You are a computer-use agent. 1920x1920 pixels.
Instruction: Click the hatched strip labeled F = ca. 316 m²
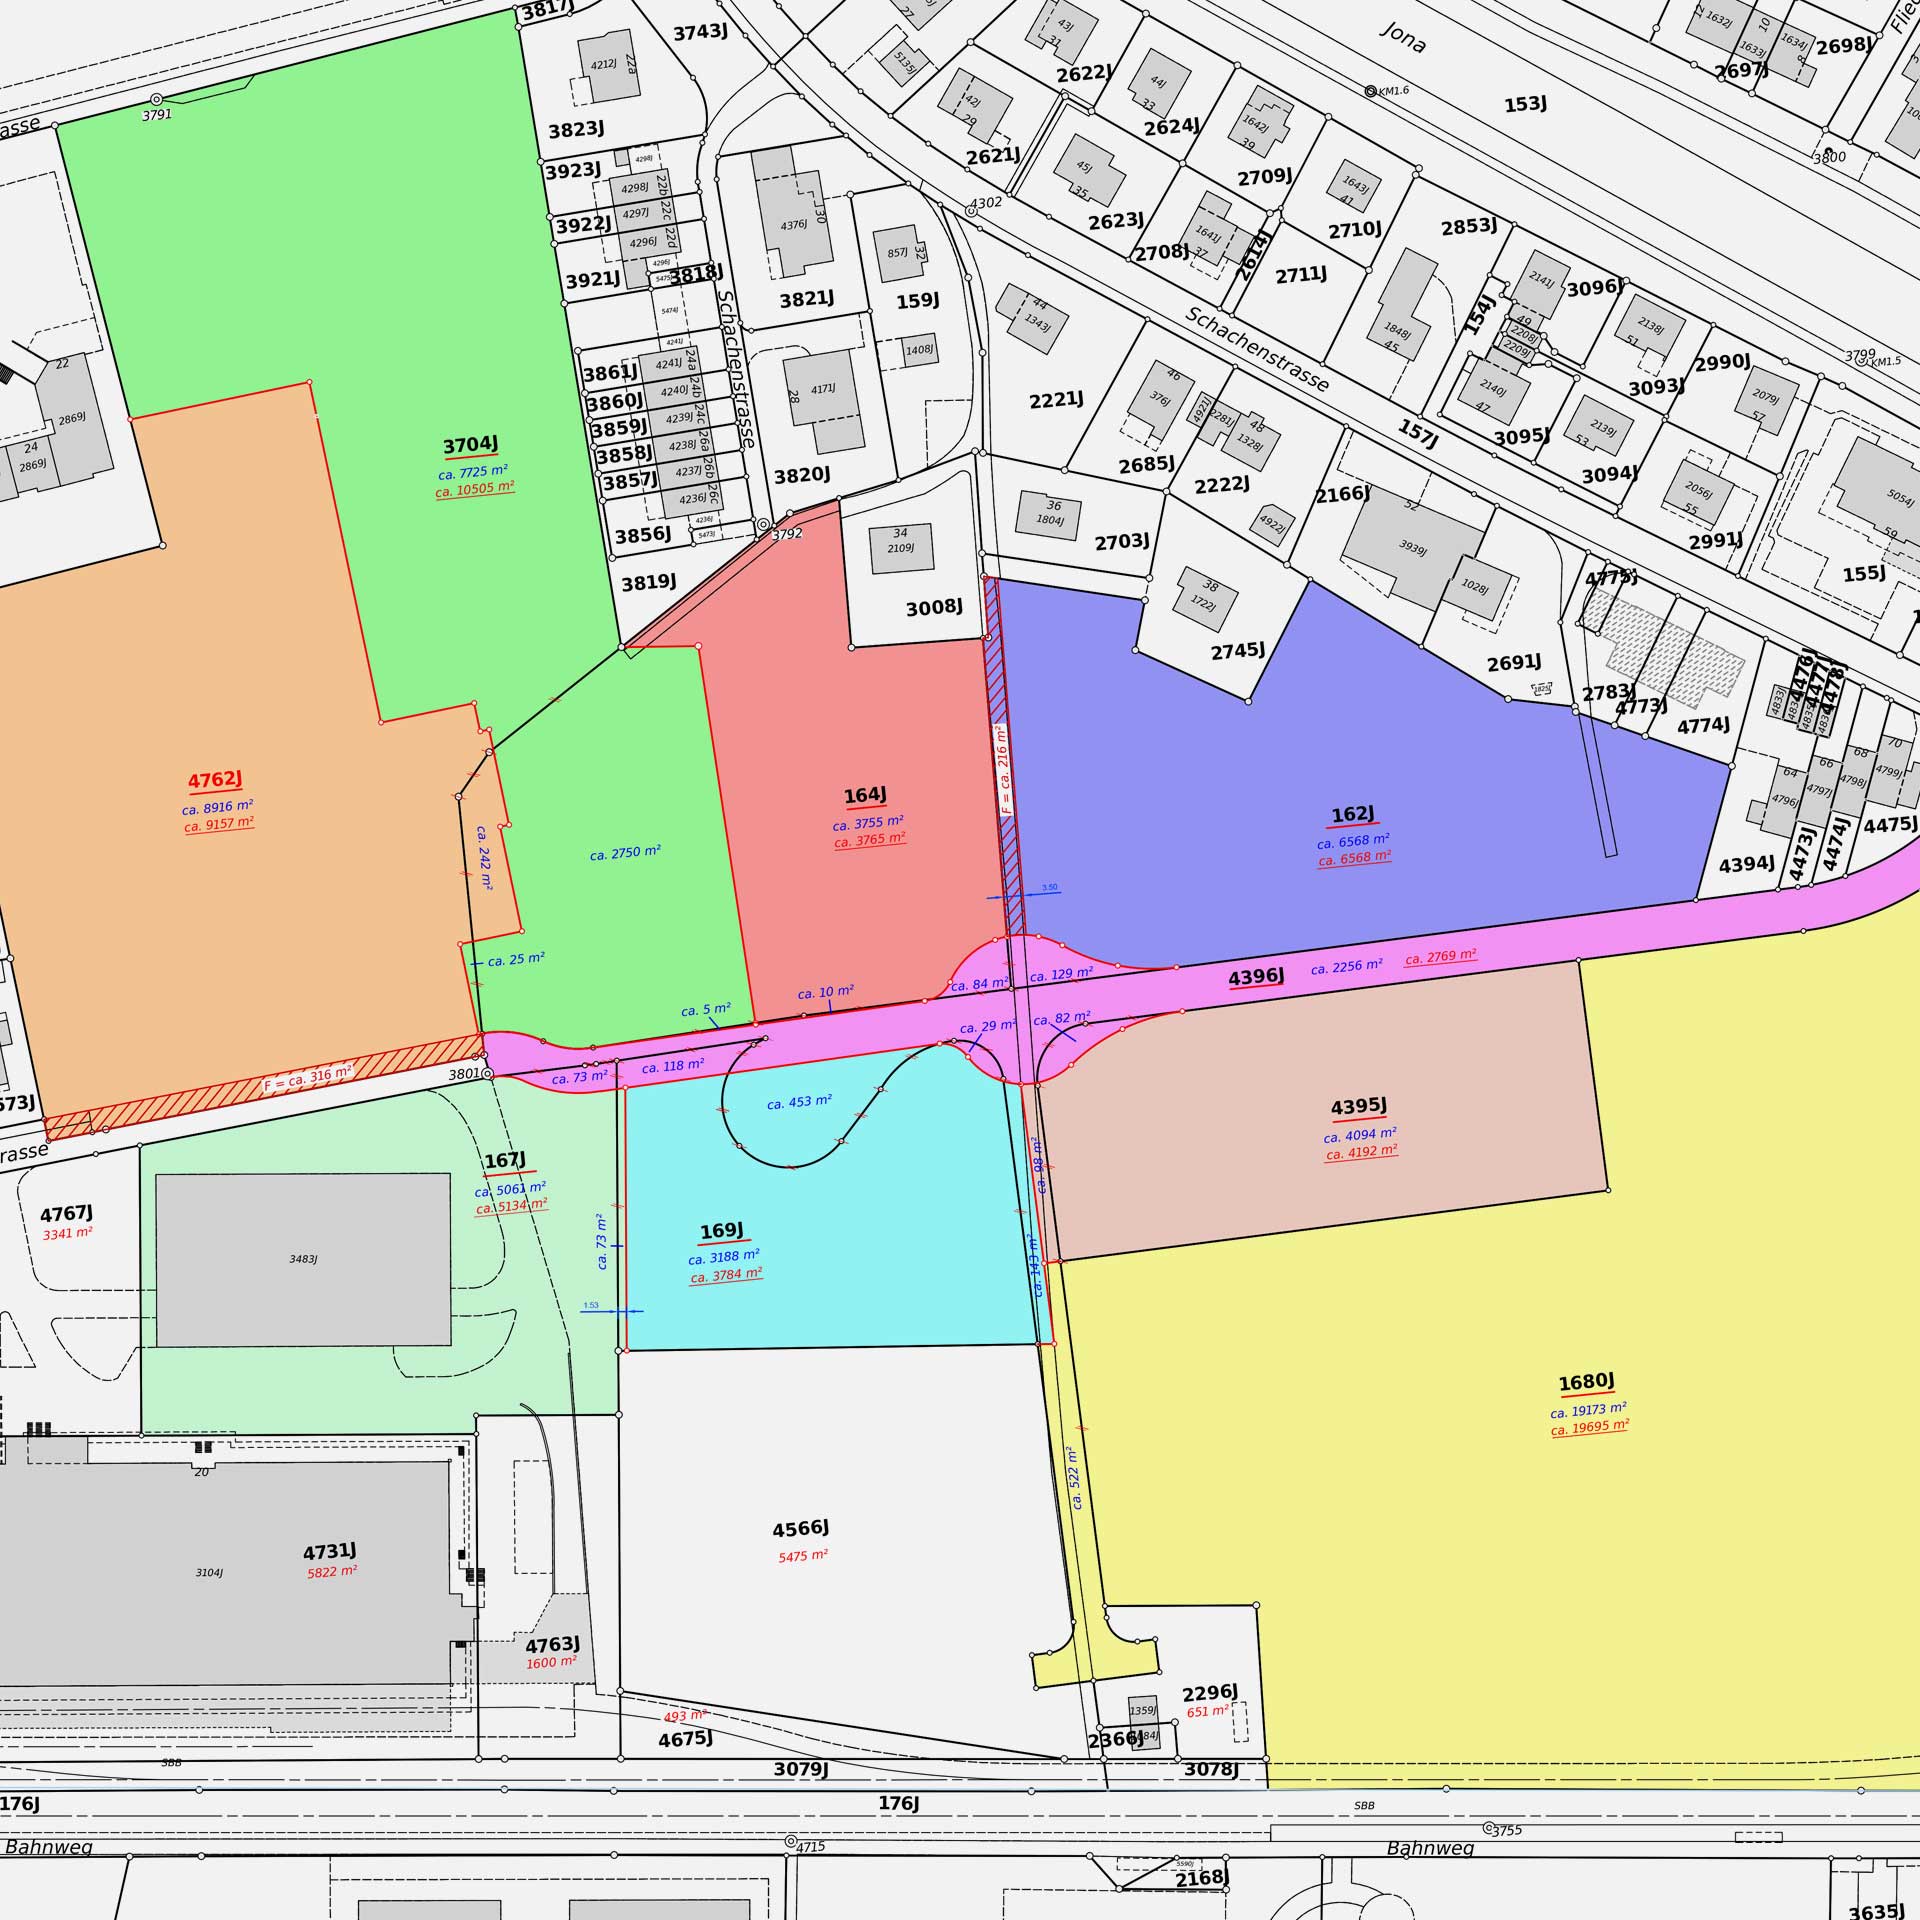coord(307,1080)
